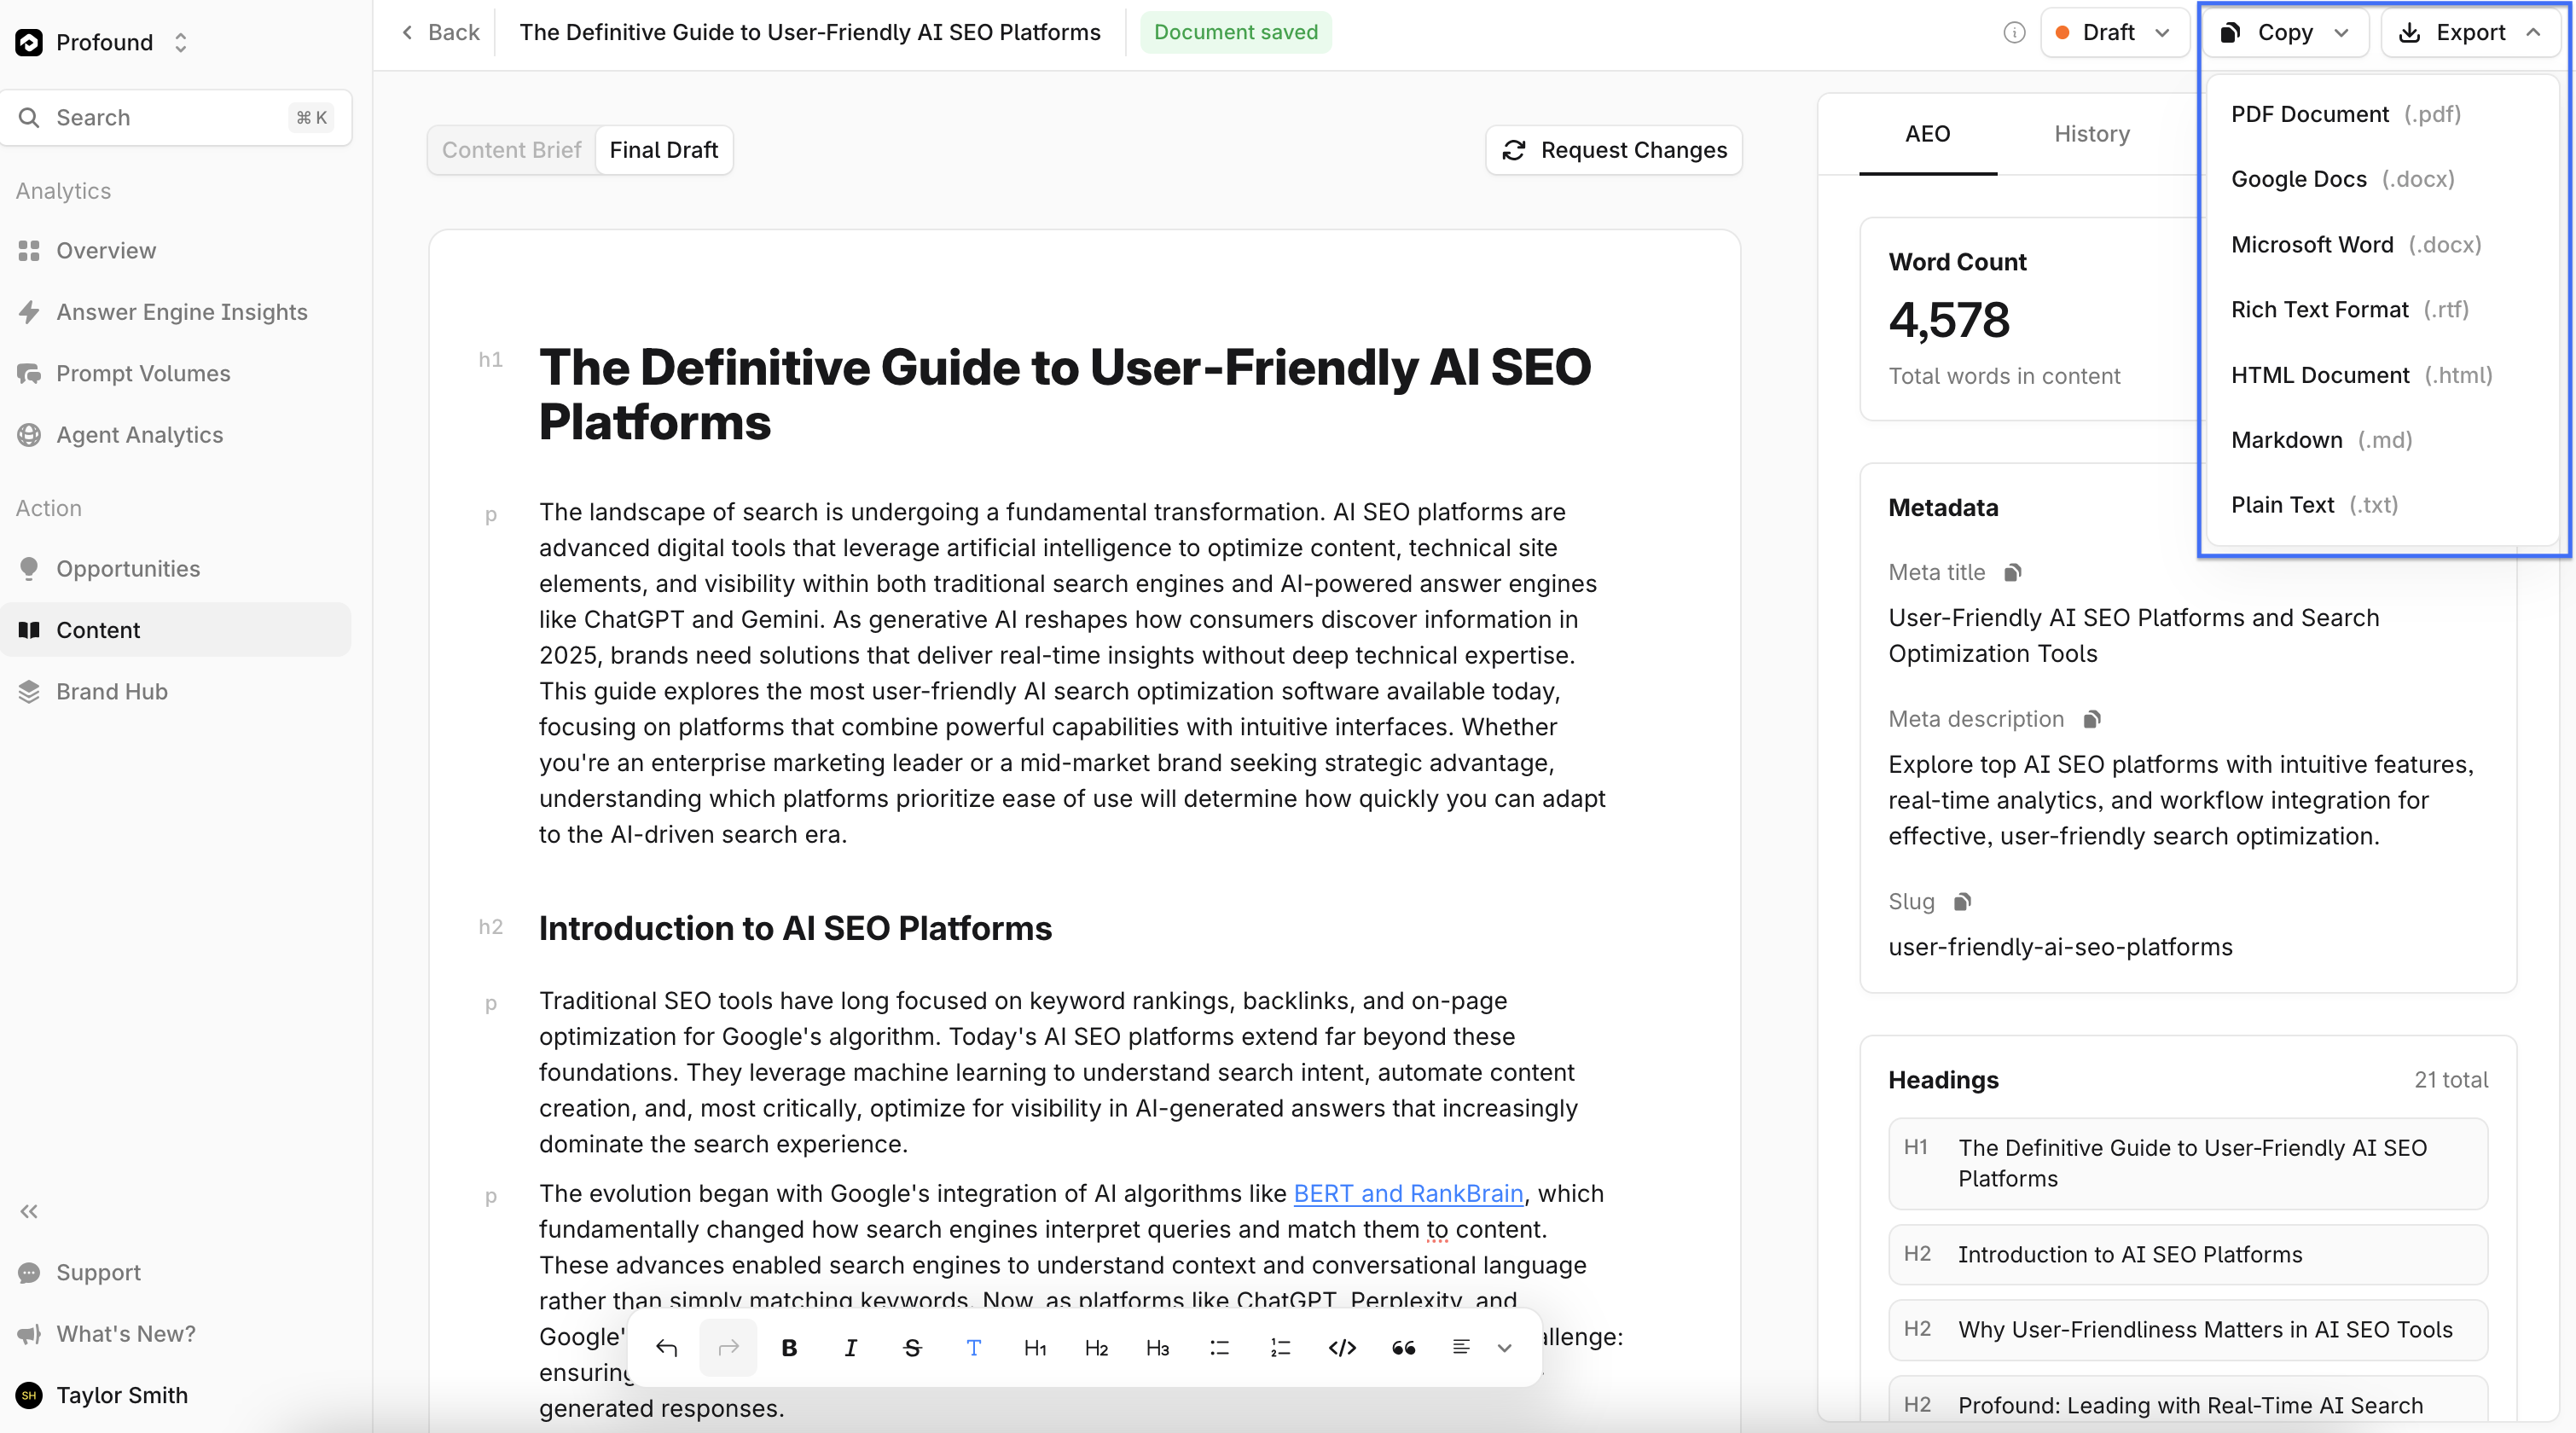Click the 21 total headings count
Screen dimensions: 2576x1433
2451,1080
